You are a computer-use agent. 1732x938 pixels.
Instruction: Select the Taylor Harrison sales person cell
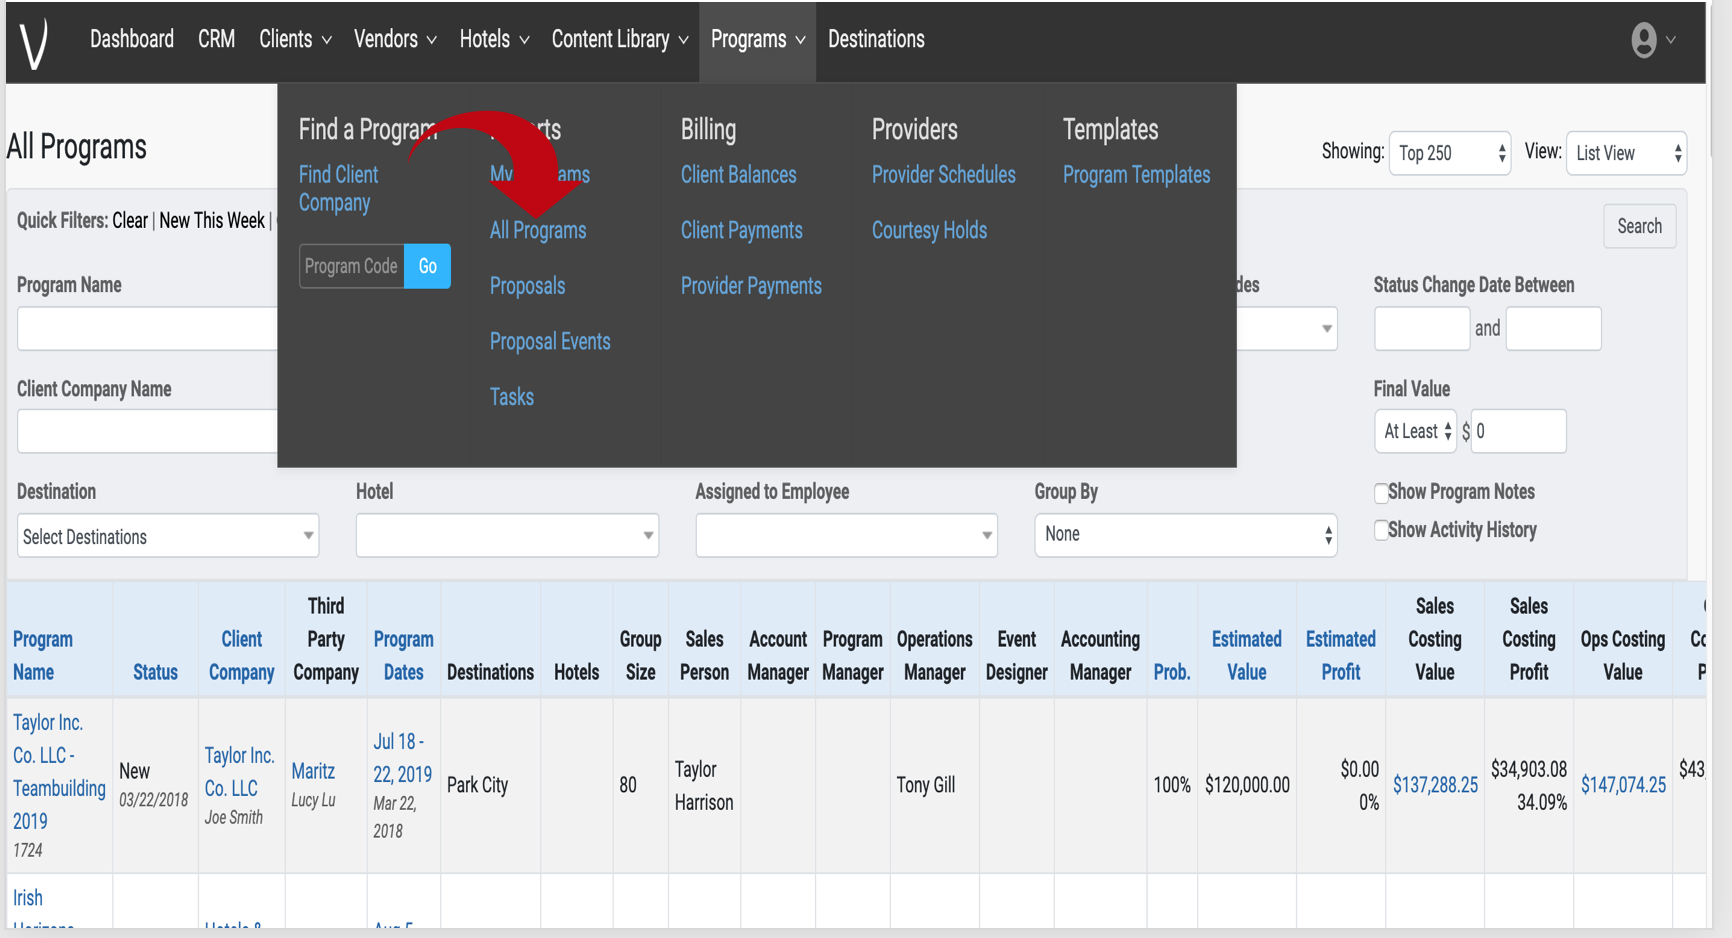coord(704,785)
